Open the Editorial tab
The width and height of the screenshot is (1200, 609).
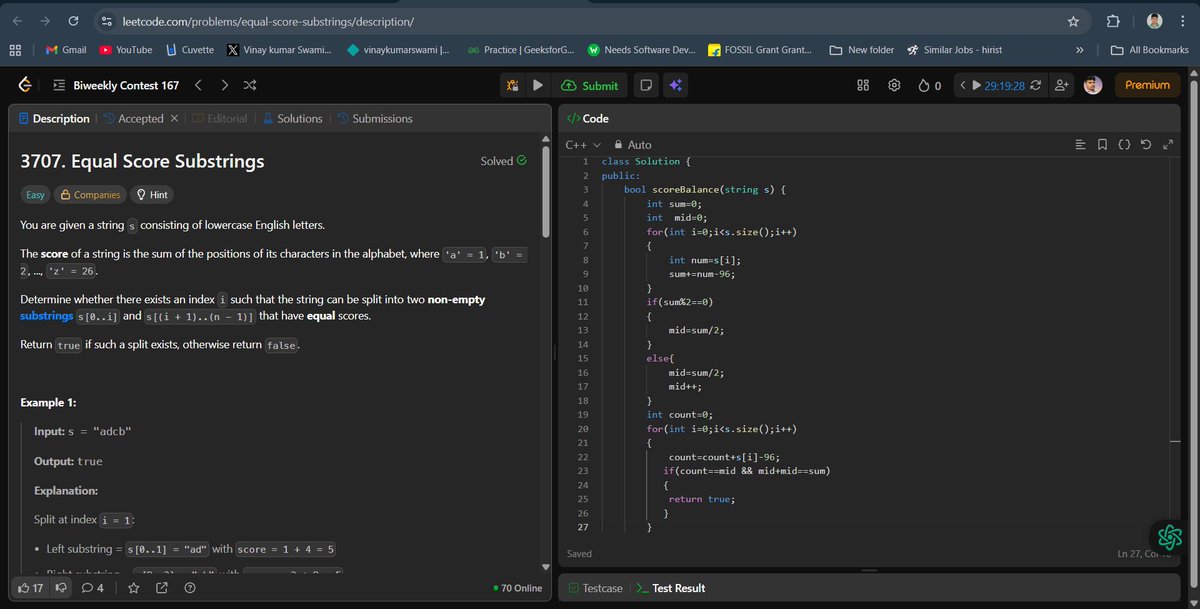pyautogui.click(x=220, y=119)
